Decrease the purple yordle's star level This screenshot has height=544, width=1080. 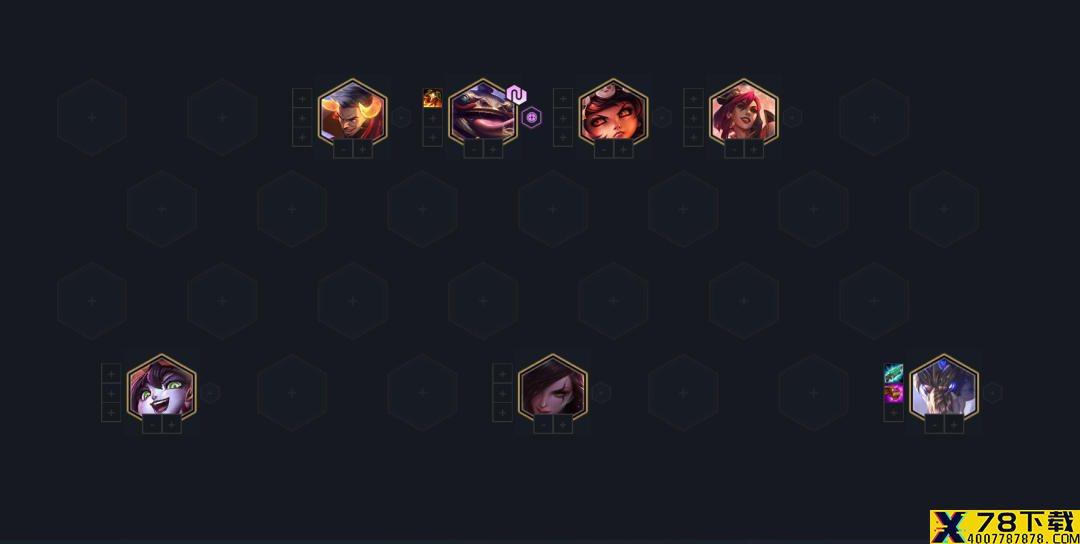152,424
